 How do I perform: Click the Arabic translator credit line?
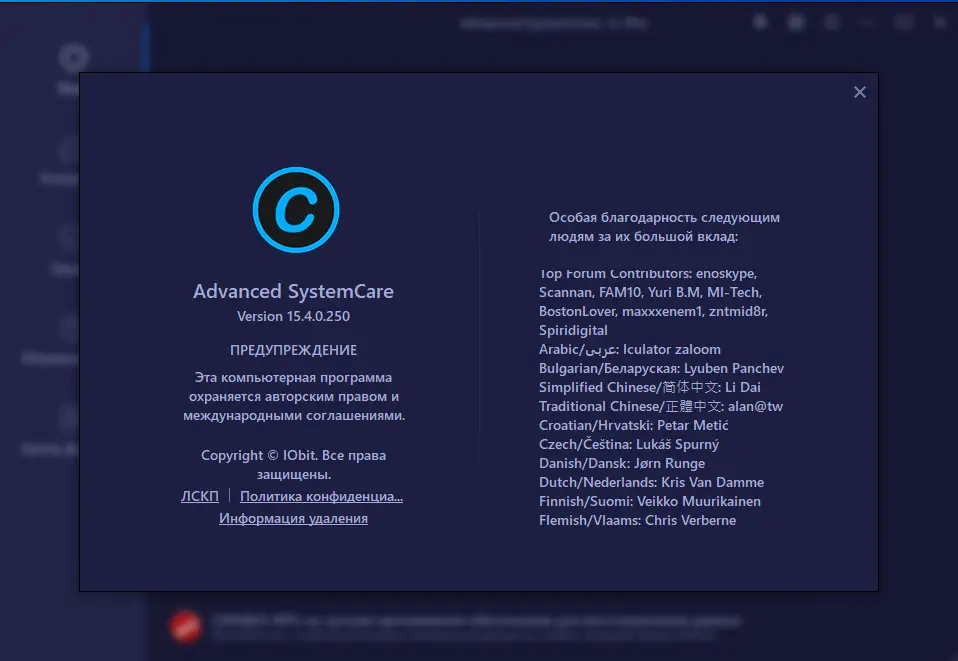click(629, 349)
